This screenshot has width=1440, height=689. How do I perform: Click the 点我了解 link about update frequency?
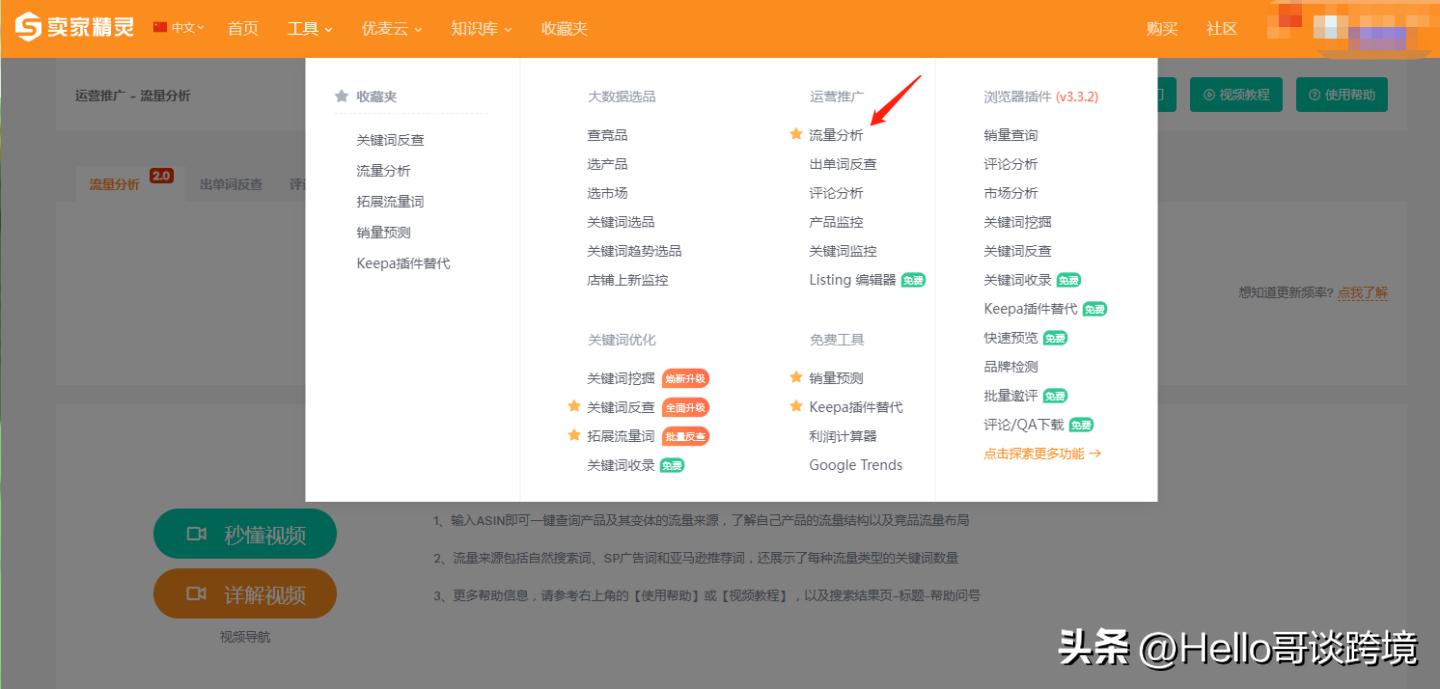[1362, 293]
